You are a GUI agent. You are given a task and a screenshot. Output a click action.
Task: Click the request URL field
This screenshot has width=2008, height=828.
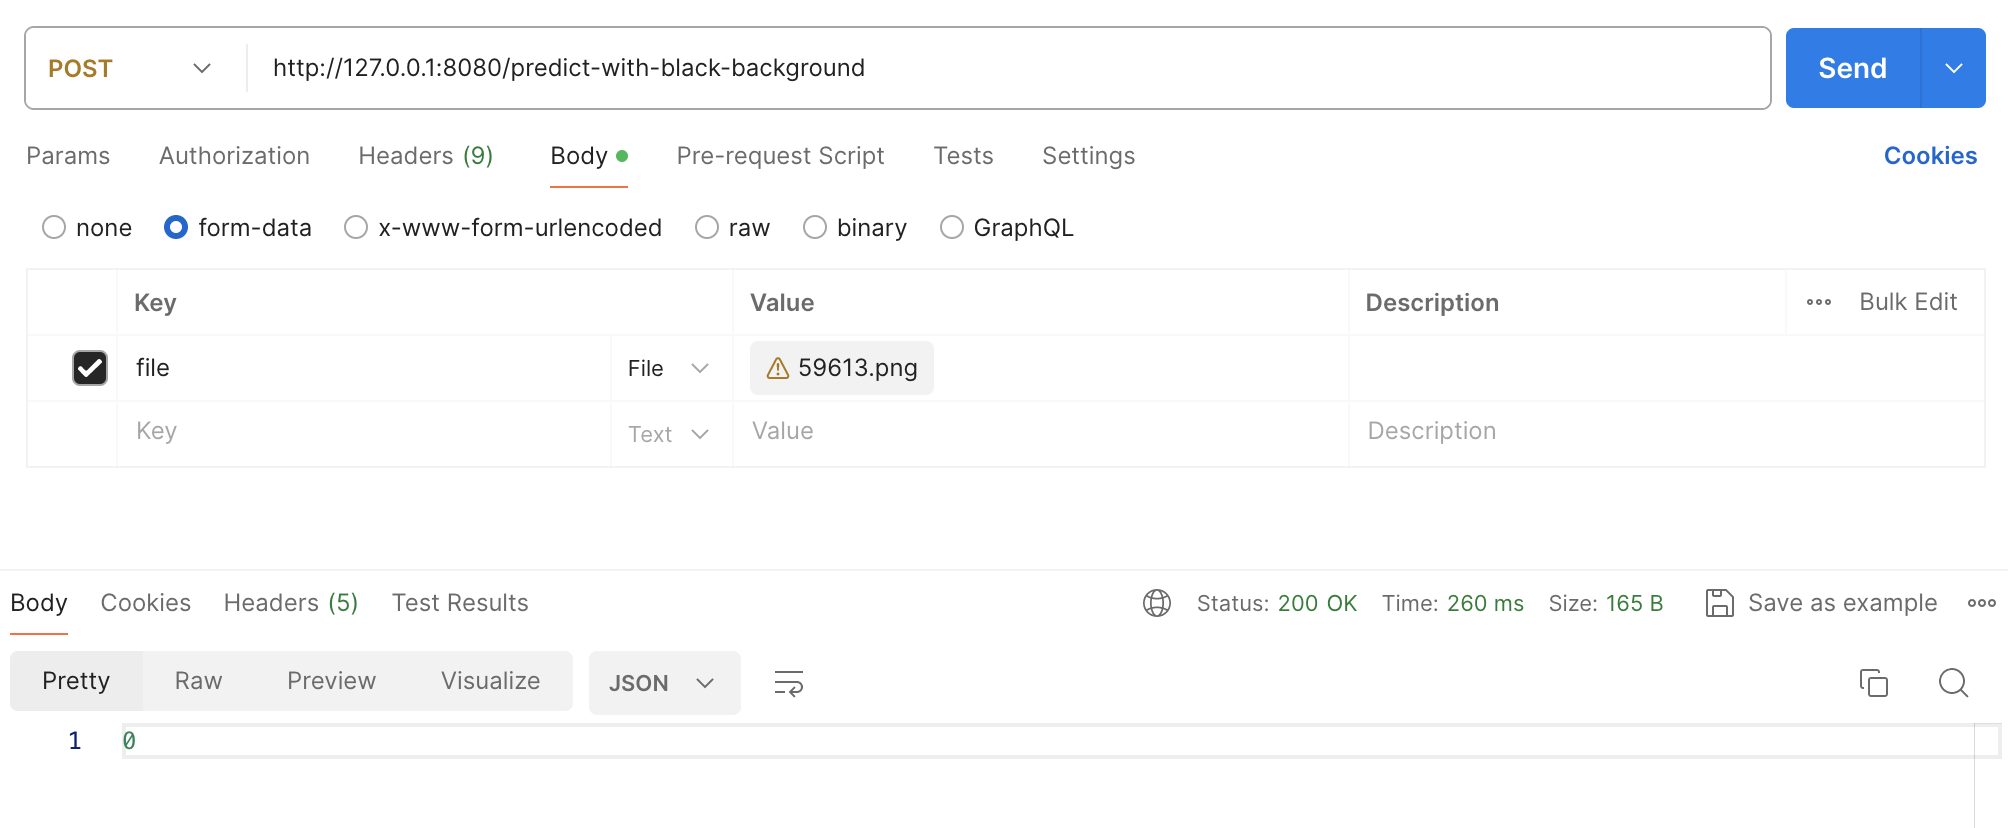pyautogui.click(x=1000, y=68)
